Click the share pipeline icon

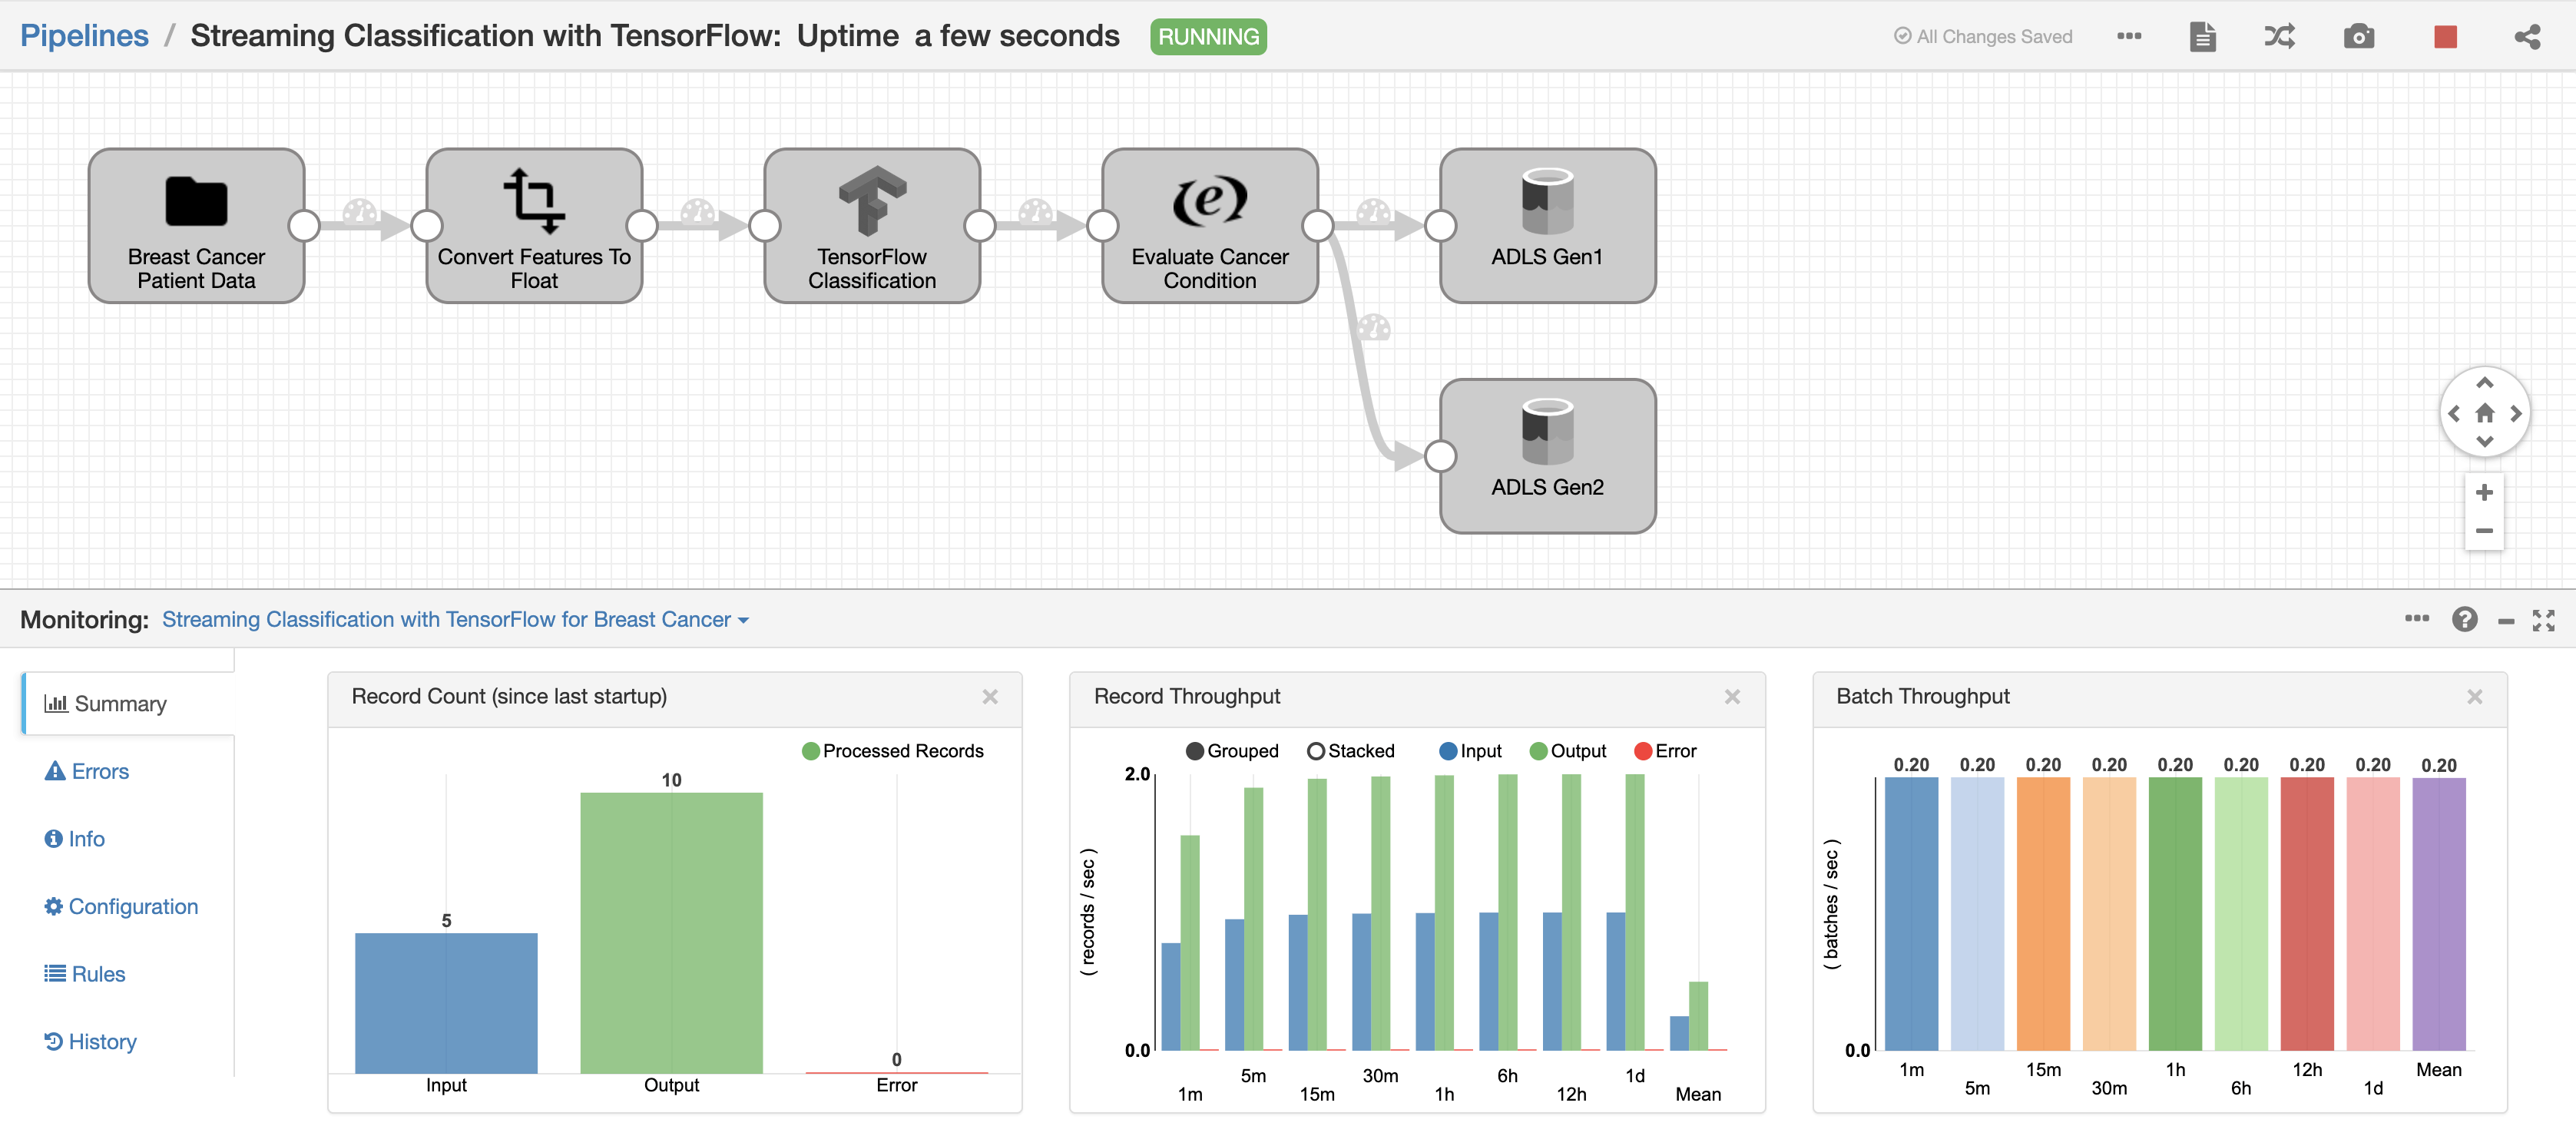click(x=2527, y=37)
